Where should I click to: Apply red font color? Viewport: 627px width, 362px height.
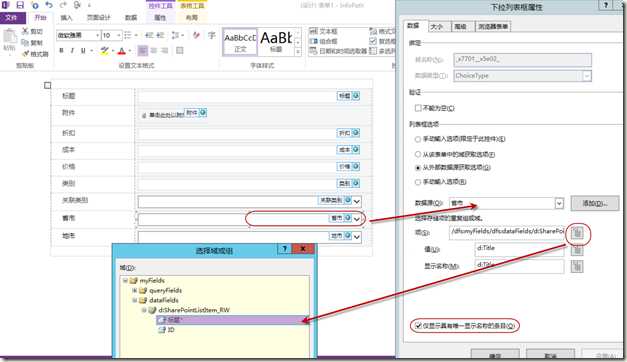(x=122, y=50)
